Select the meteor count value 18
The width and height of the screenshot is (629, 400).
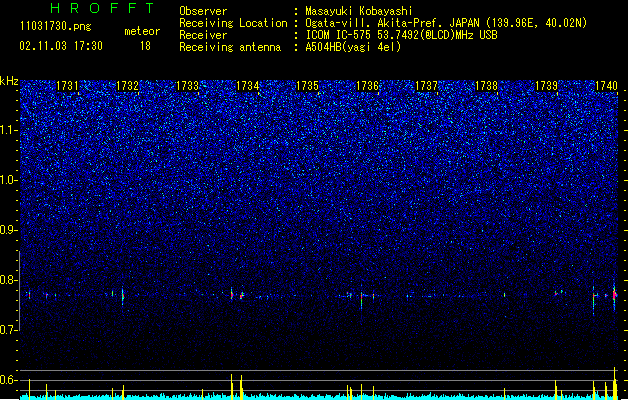pos(145,46)
